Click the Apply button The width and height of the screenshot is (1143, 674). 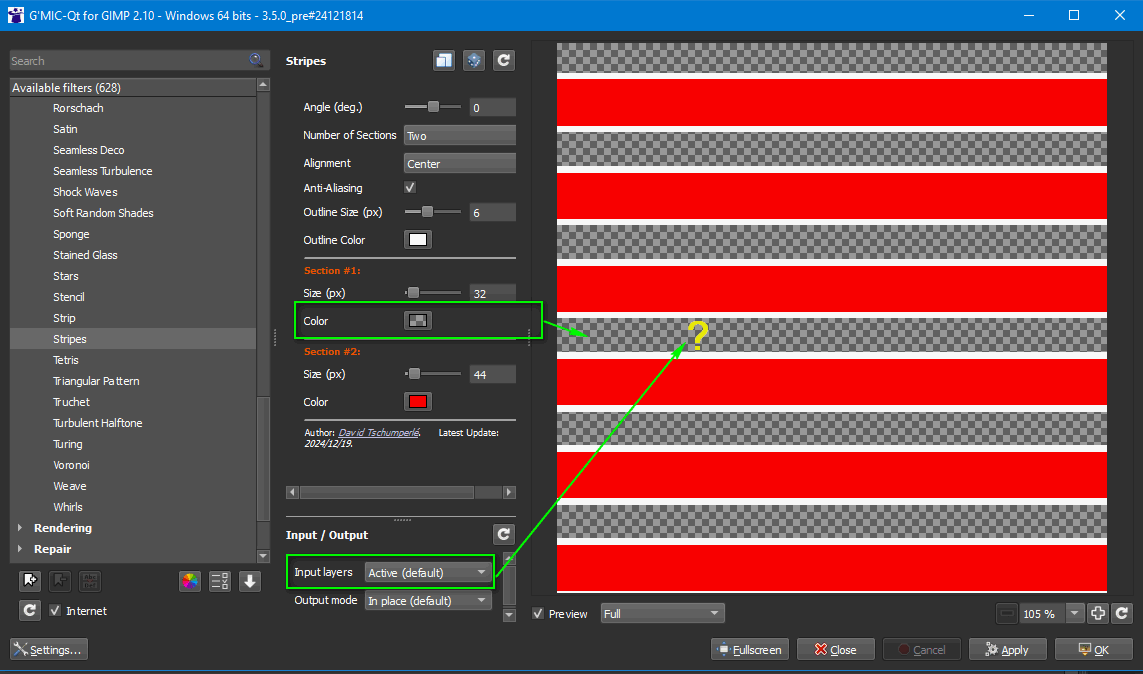[1007, 649]
